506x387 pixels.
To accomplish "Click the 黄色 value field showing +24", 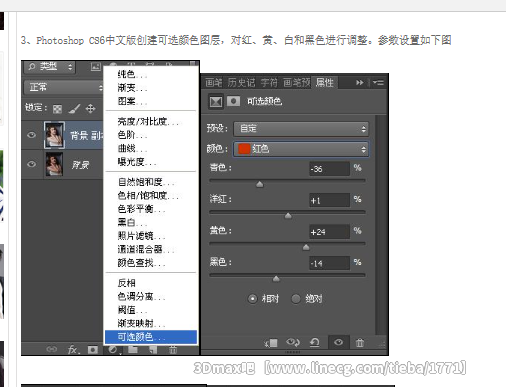I will click(329, 232).
